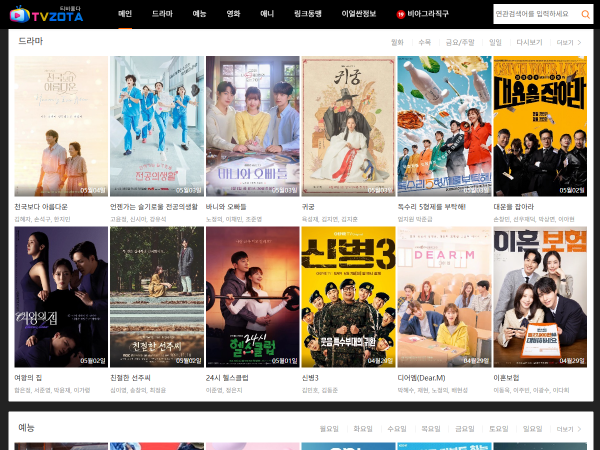Image resolution: width=600 pixels, height=450 pixels.
Task: Click title text 바니와 오빠들
Action: (226, 207)
